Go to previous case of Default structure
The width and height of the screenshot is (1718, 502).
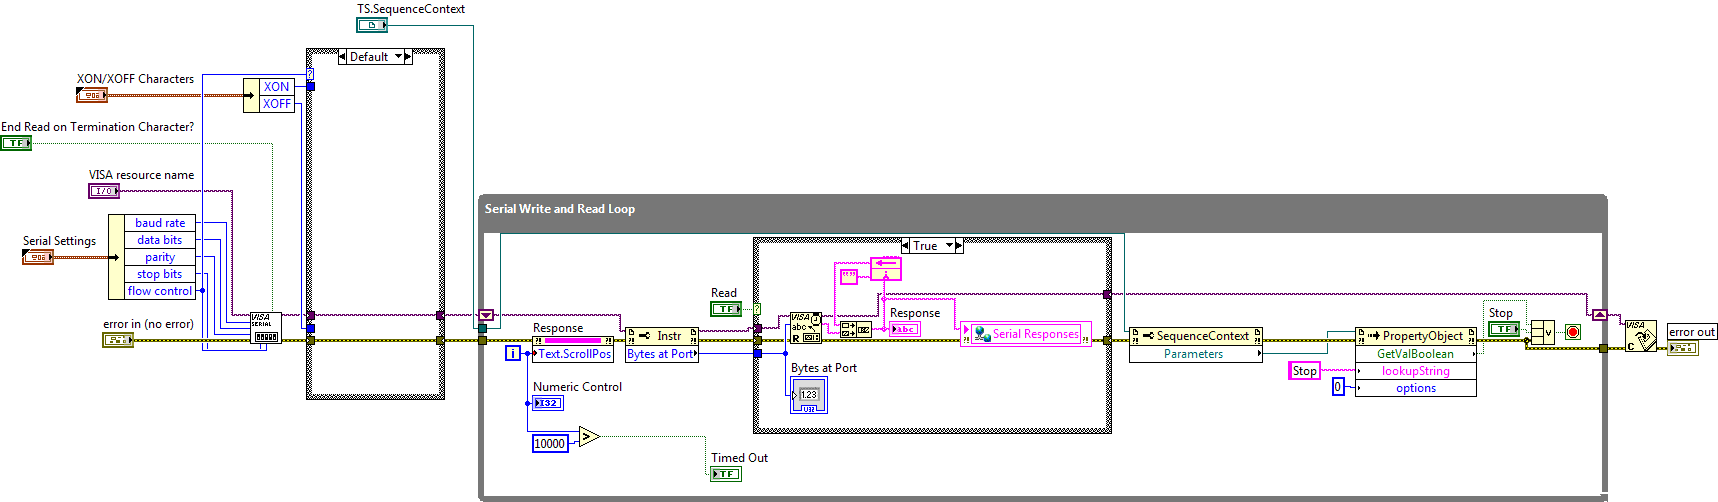point(342,57)
